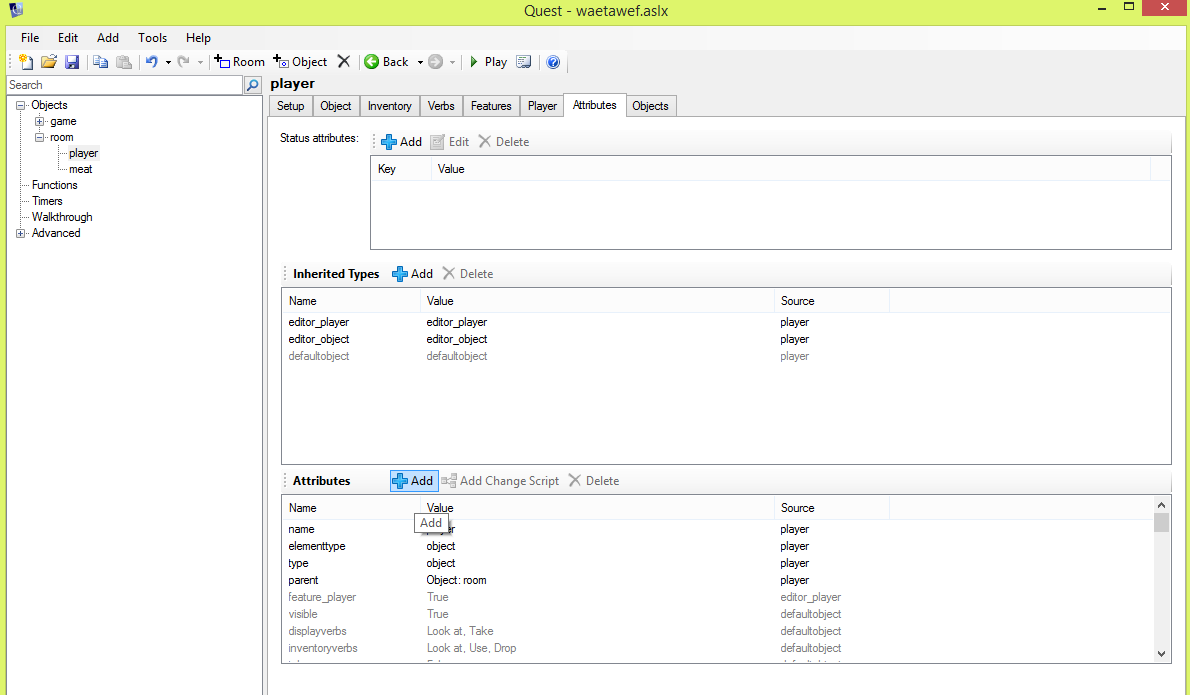
Task: Click the search magnifier icon
Action: pyautogui.click(x=254, y=86)
